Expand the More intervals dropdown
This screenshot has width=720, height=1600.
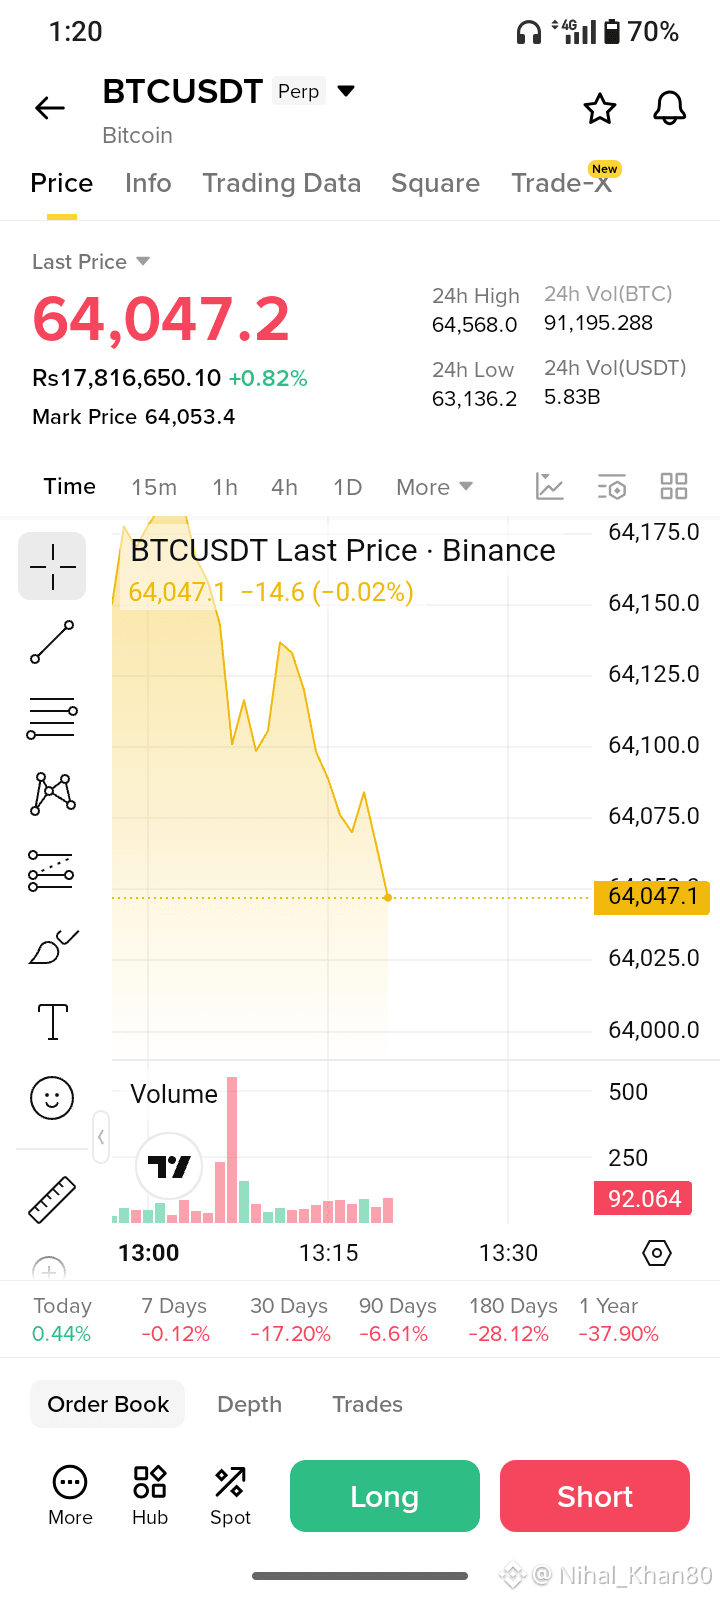point(434,487)
